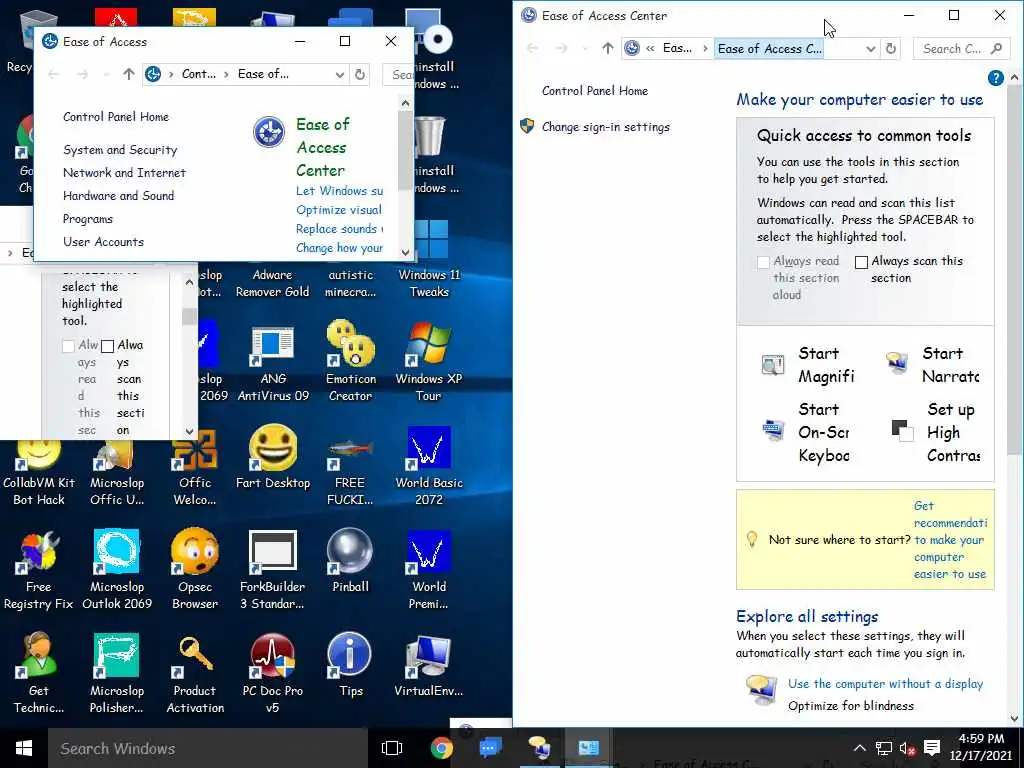
Task: Open the Action Center notification icon
Action: [932, 748]
